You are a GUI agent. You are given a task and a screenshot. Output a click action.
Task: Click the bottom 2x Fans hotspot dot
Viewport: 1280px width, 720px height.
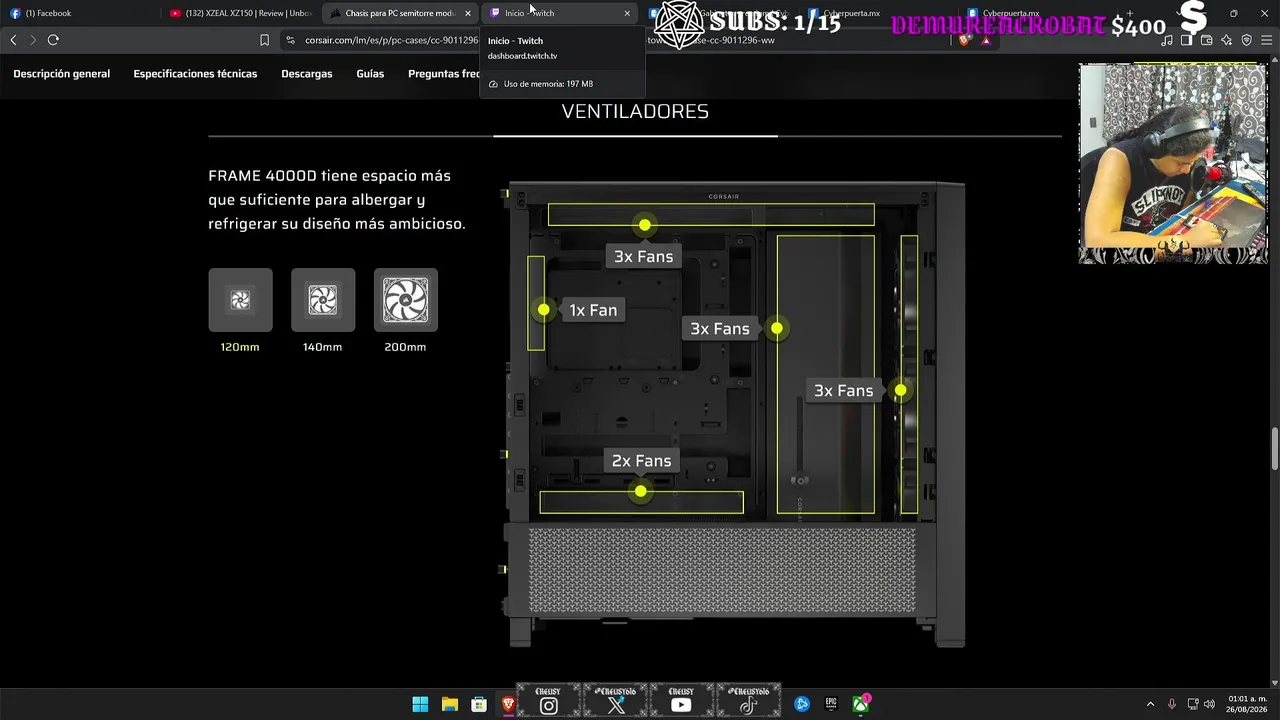coord(641,491)
